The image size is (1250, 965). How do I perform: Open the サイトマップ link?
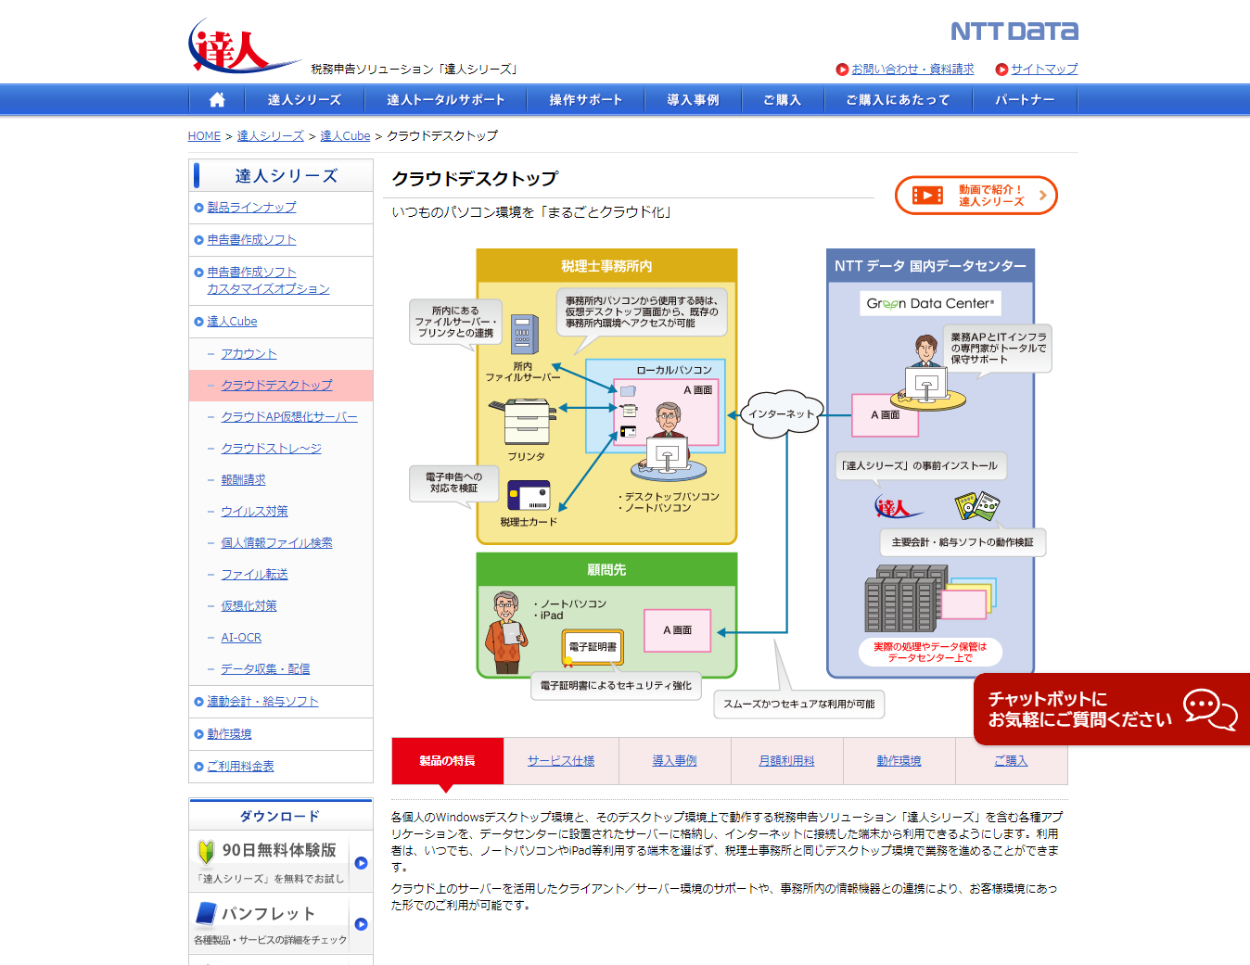[x=1043, y=69]
